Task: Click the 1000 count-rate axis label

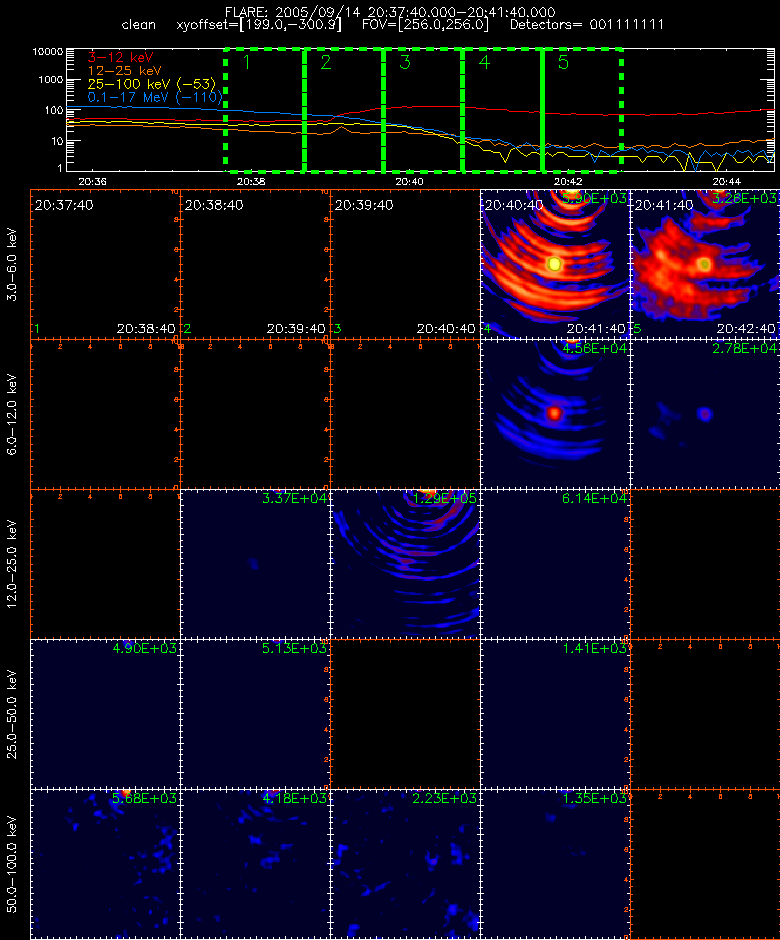Action: 51,80
